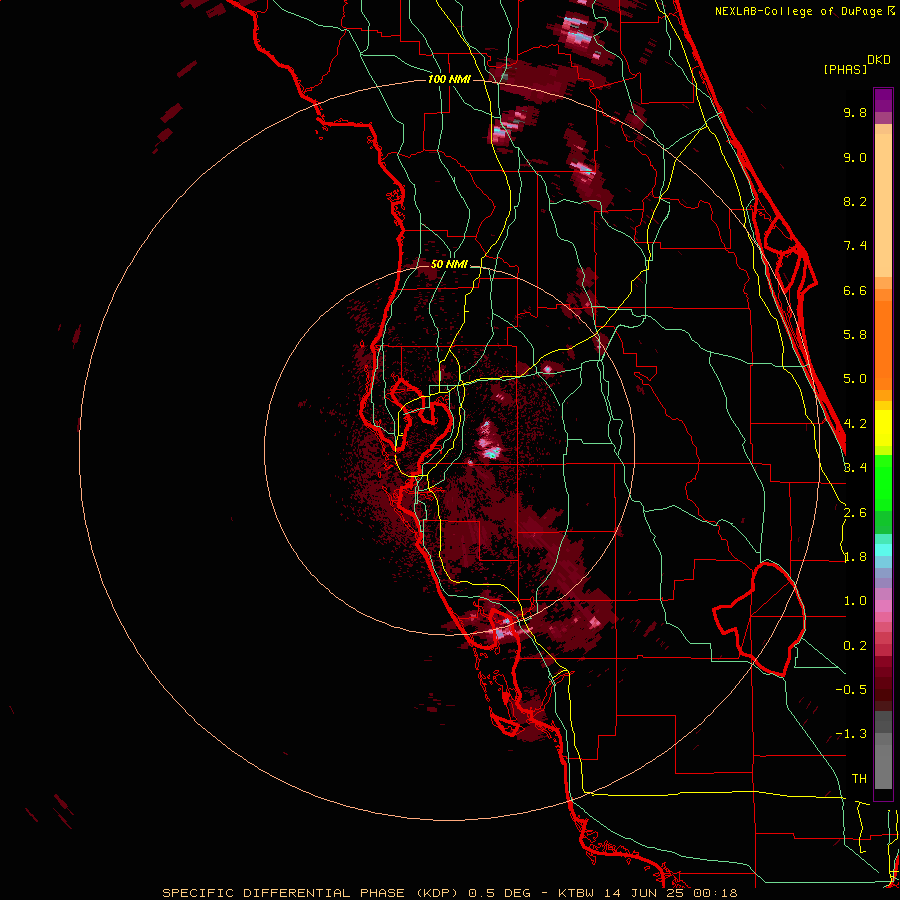
Task: Click the 3.4 value on the color scale
Action: [855, 468]
